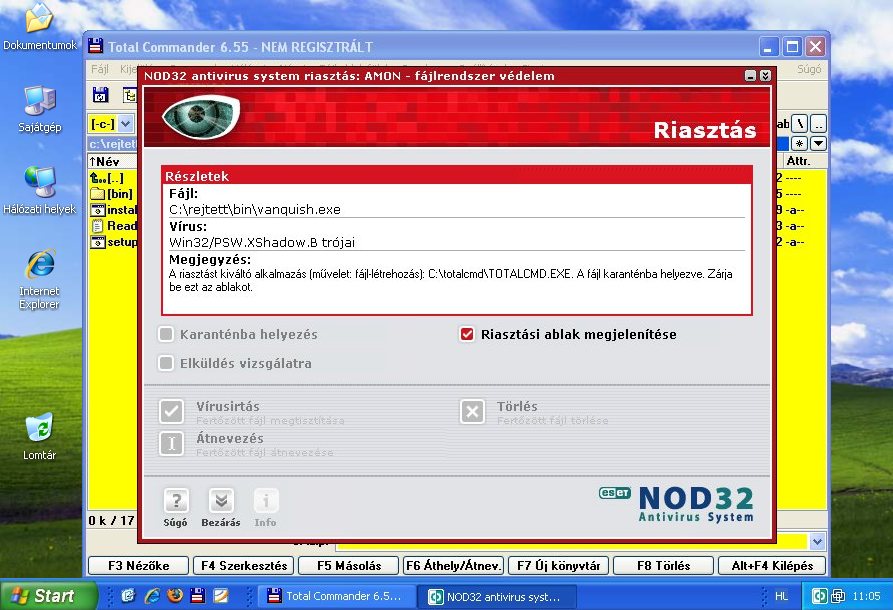Select the [bin] folder in file panel
Image resolution: width=893 pixels, height=610 pixels.
point(113,194)
